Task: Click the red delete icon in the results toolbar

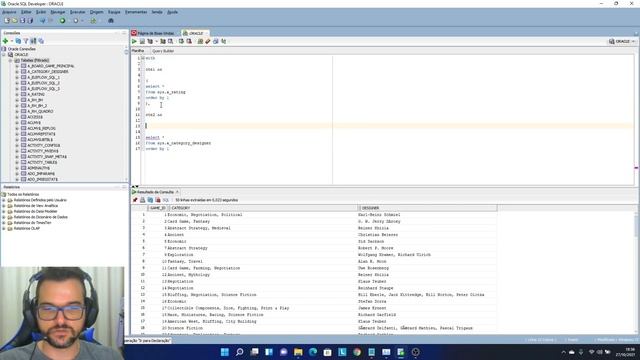Action: (x=158, y=200)
